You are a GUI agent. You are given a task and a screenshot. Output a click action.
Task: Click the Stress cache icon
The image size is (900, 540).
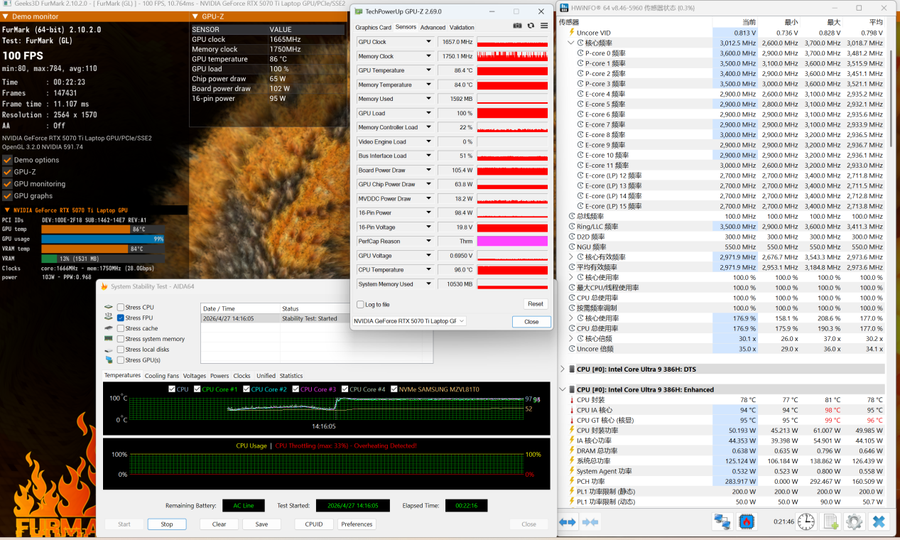tap(108, 328)
